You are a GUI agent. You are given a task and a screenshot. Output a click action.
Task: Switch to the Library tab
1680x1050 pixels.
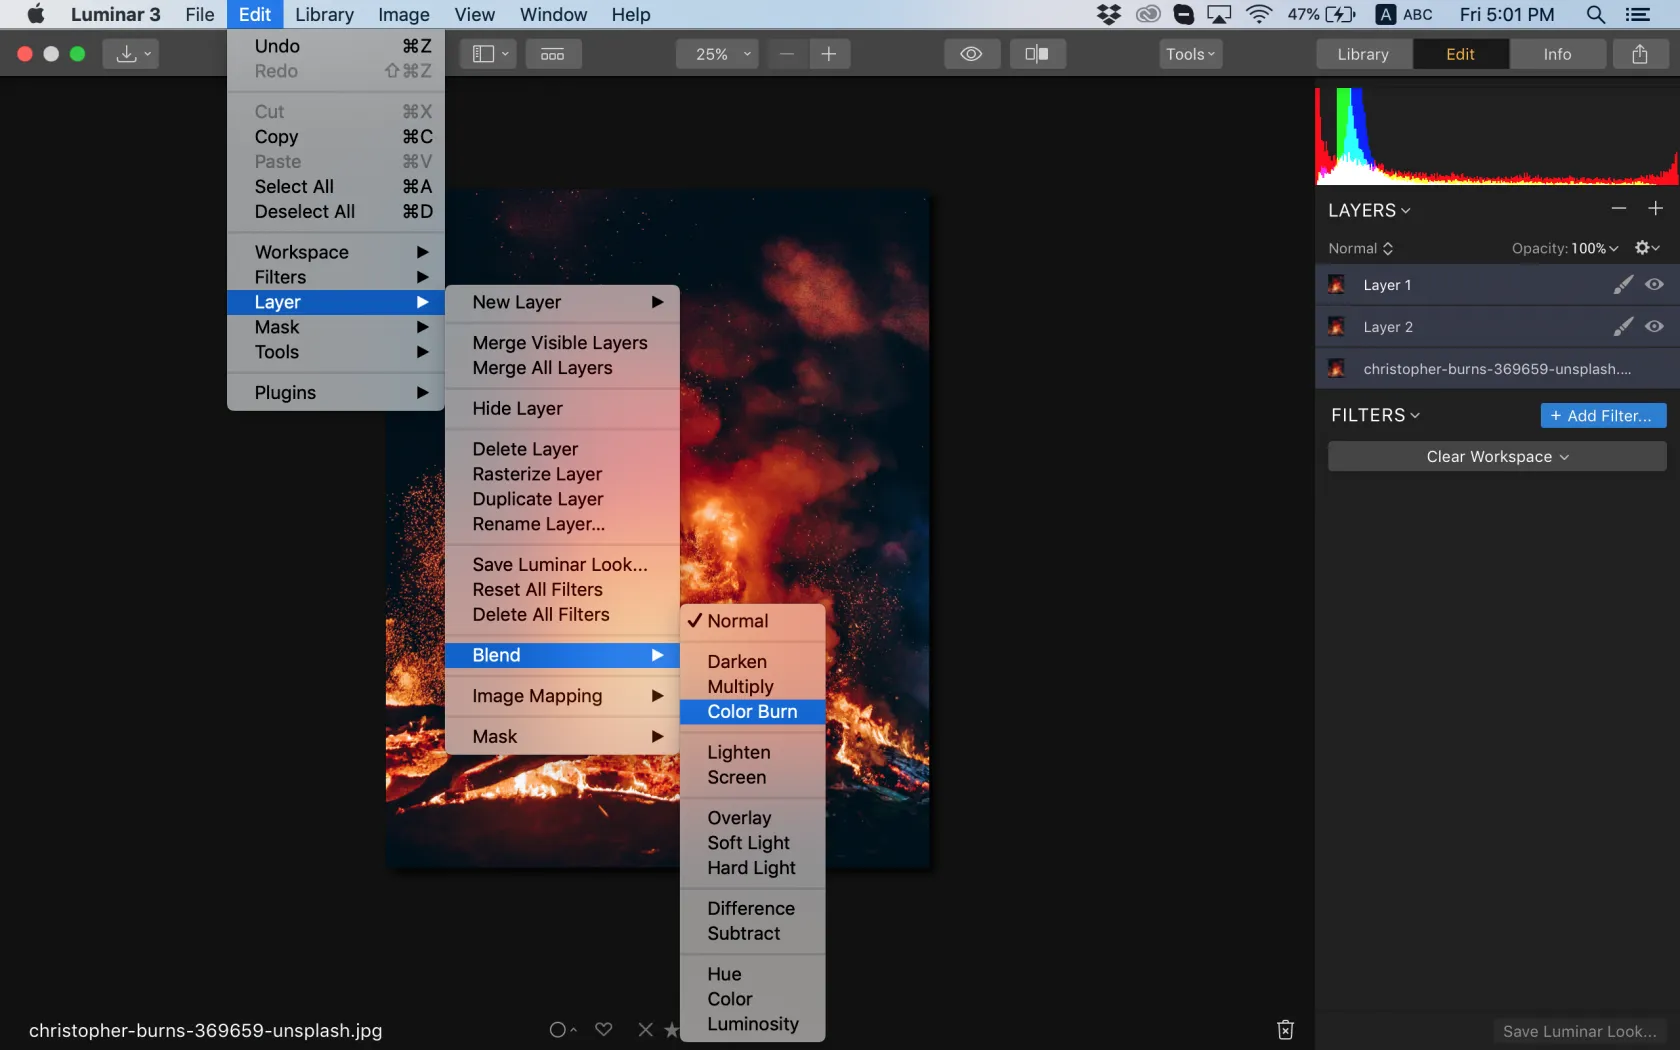point(1363,54)
